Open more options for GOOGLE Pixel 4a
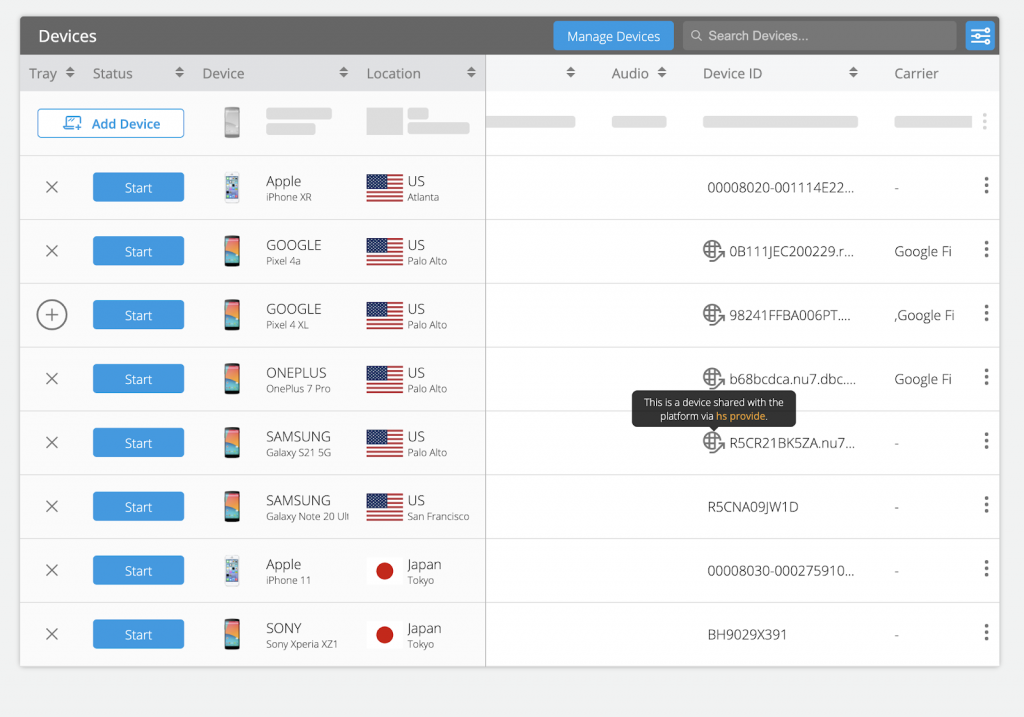 click(986, 249)
